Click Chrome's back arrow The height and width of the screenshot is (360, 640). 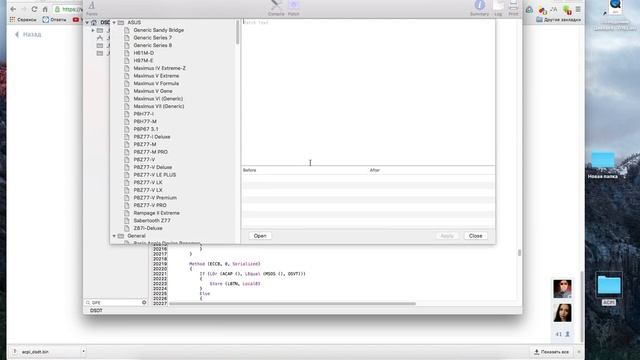(13, 9)
